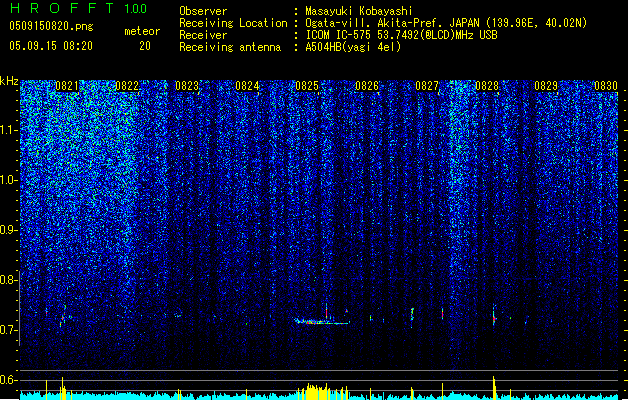Click the 0824 time marker
This screenshot has width=629, height=400.
[x=247, y=86]
